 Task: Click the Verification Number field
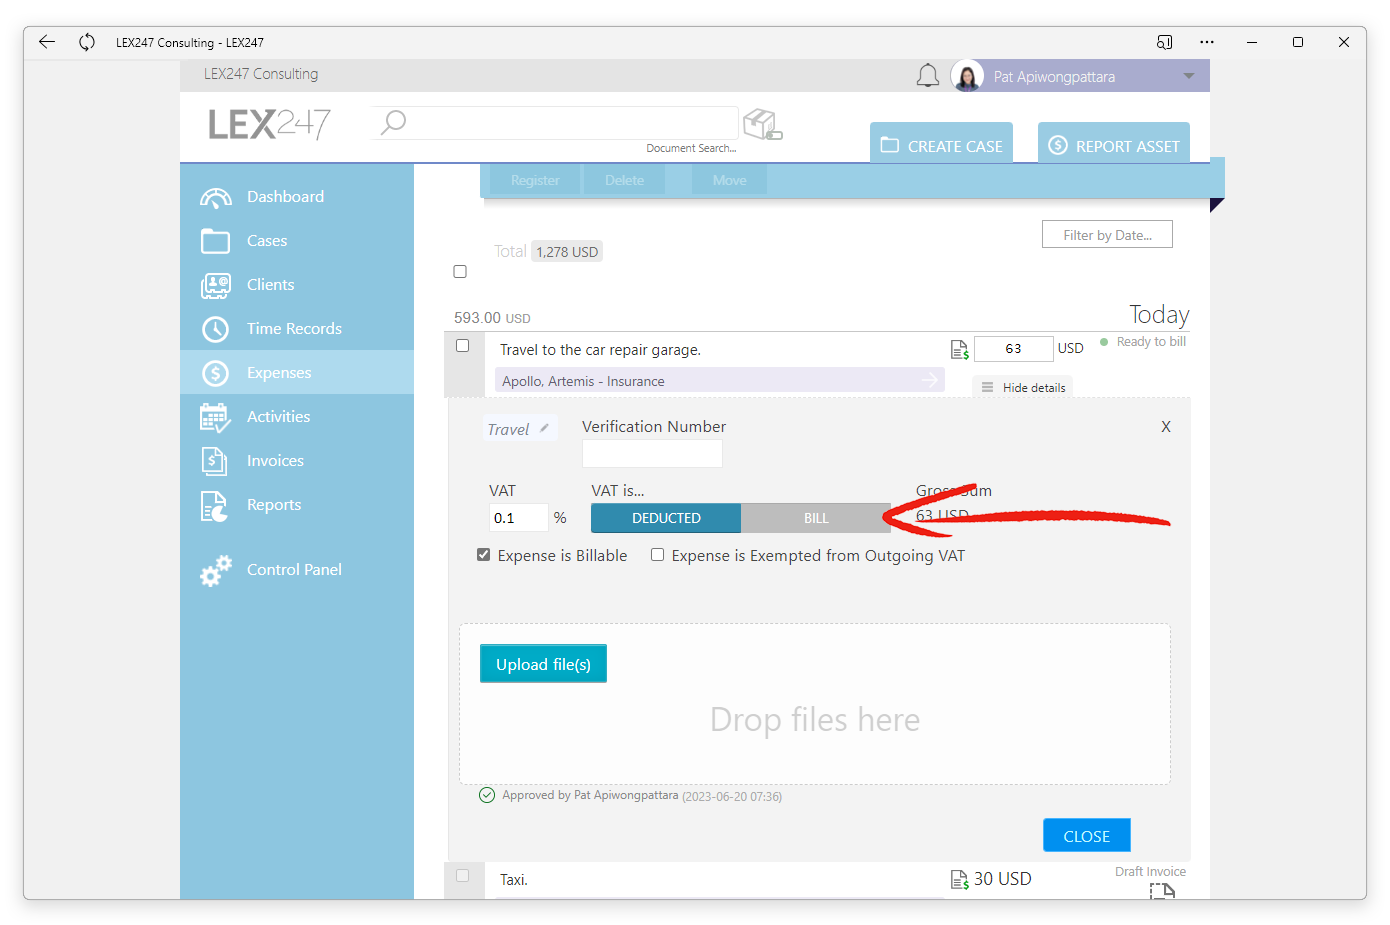(x=652, y=454)
